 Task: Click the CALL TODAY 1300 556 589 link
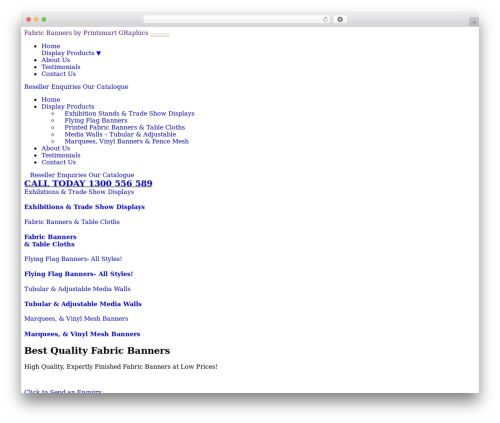tap(88, 183)
